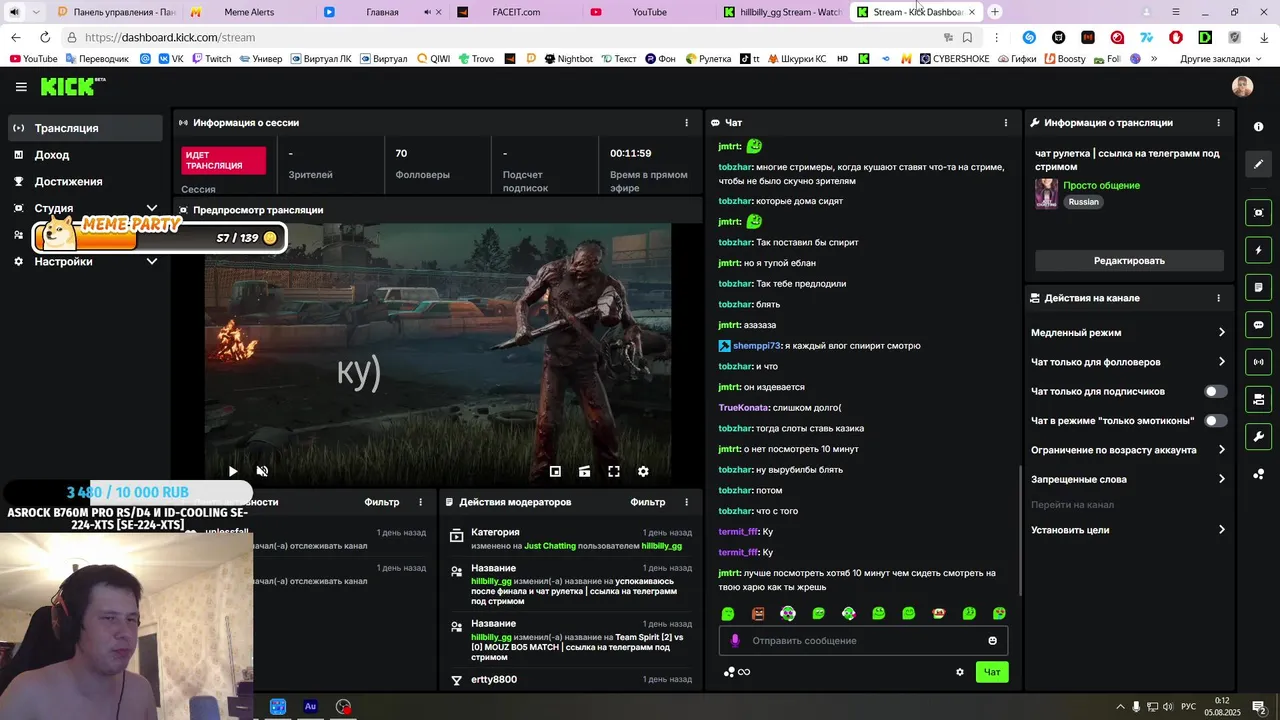Open the Nightbot bookmark
The height and width of the screenshot is (720, 1280).
pyautogui.click(x=569, y=59)
